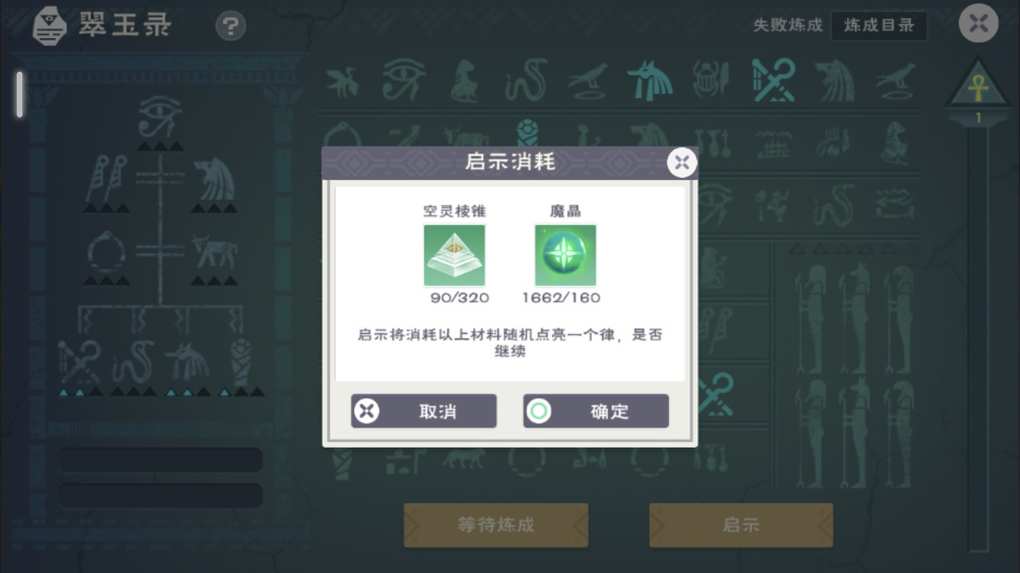Click the 启示 button at bottom
This screenshot has width=1020, height=573.
741,525
